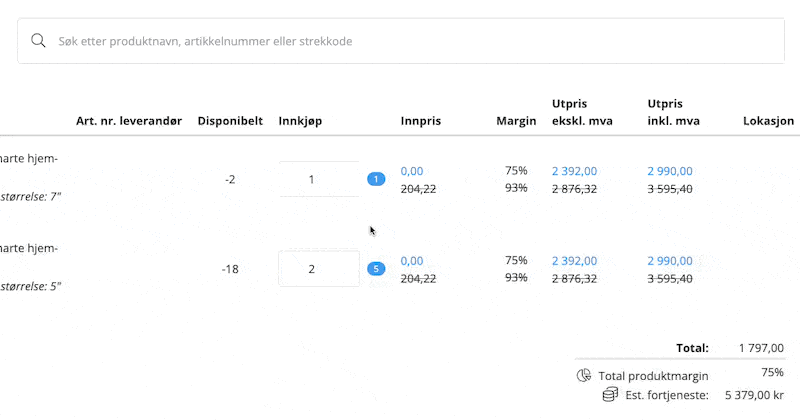Click second row's 2 392,00 price excl. mva
The image size is (800, 420).
tap(574, 261)
